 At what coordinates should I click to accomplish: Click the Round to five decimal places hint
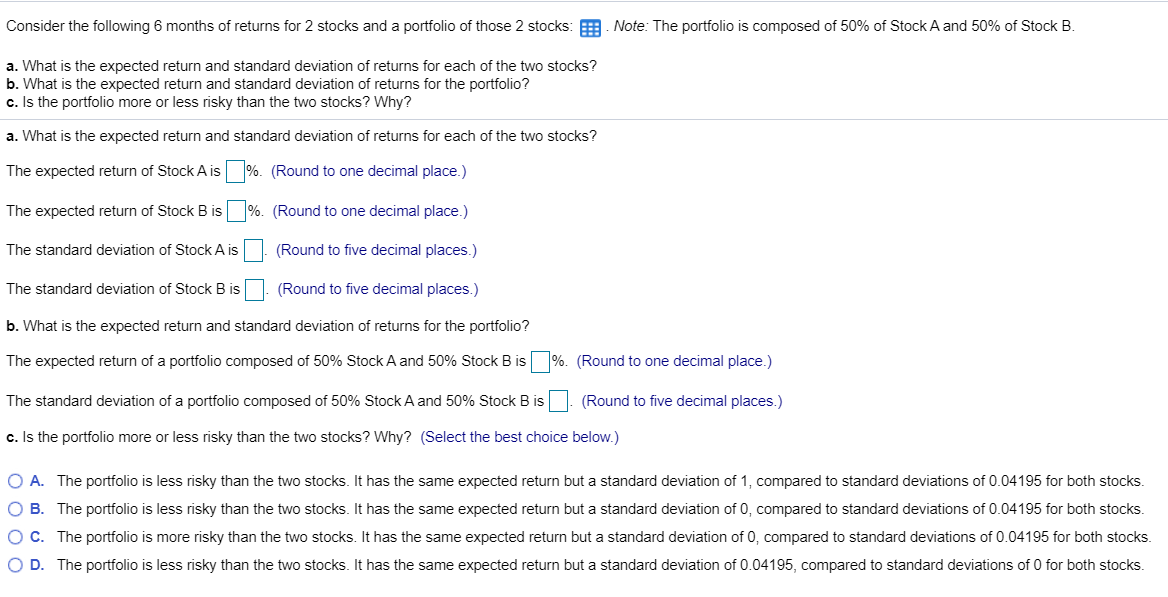pyautogui.click(x=375, y=249)
